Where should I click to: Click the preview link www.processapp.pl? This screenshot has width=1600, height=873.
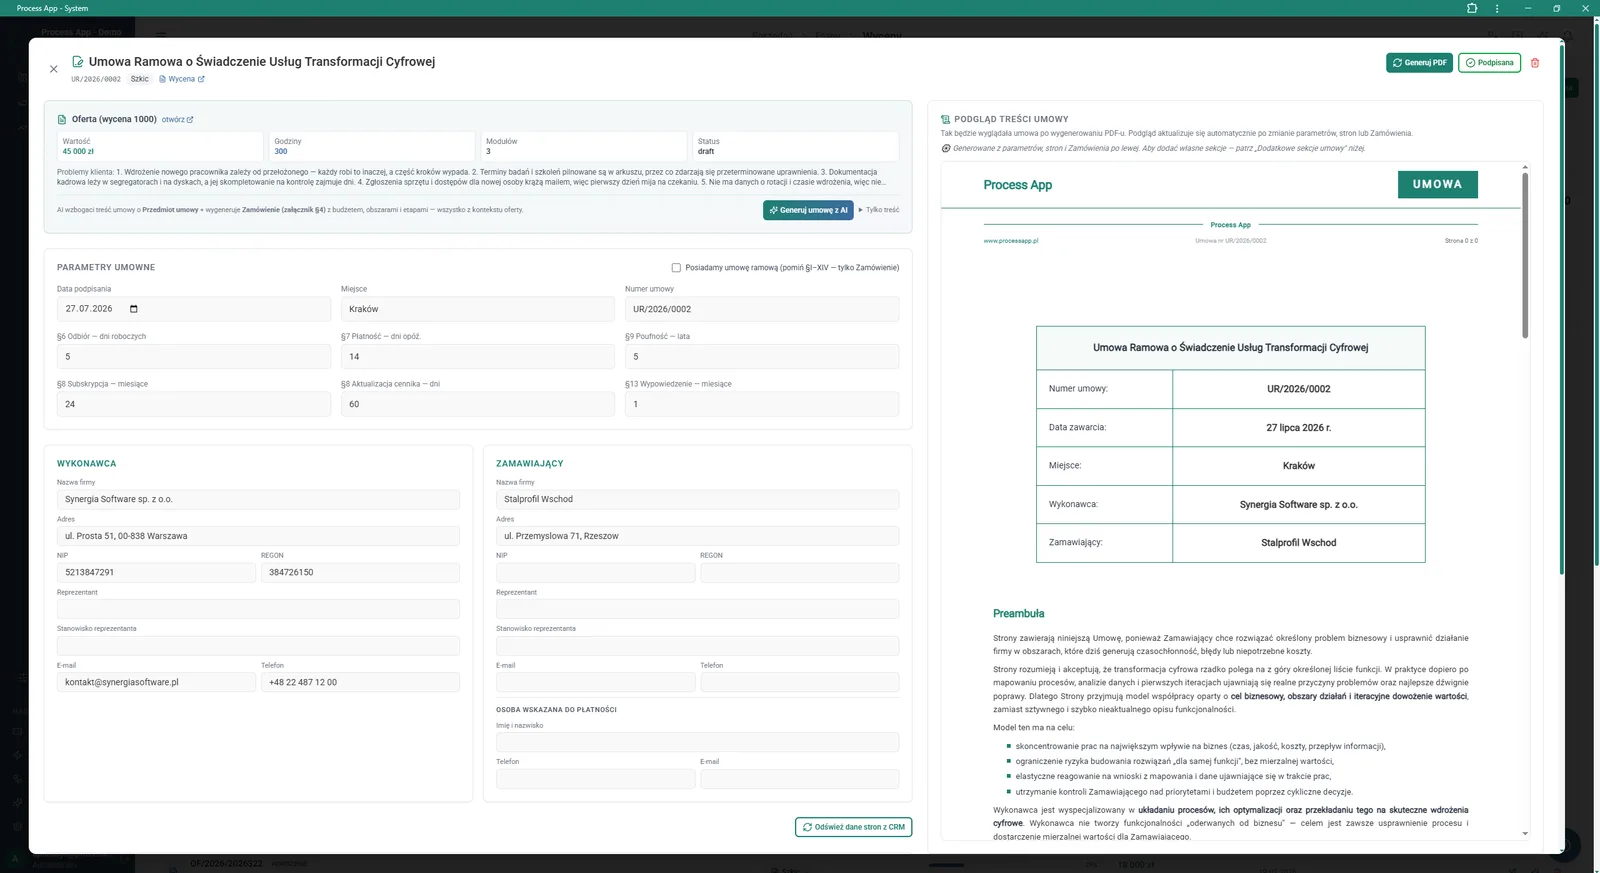click(1011, 241)
